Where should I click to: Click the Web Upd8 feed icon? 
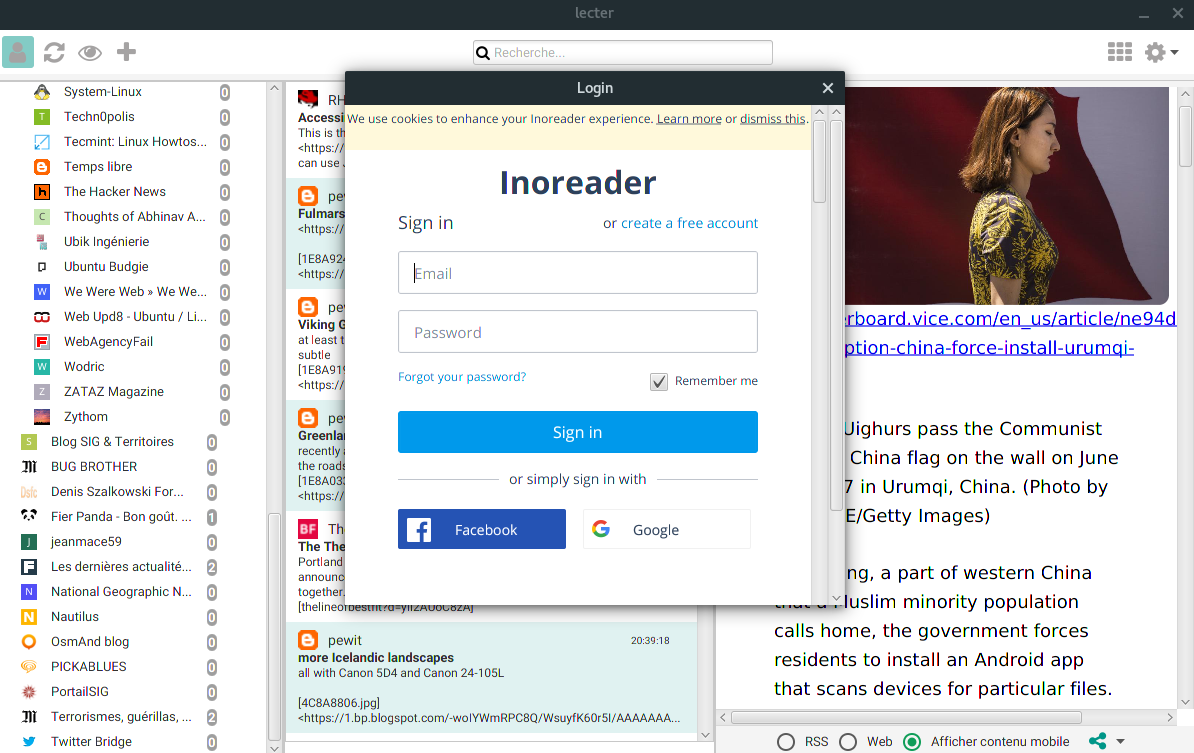(42, 317)
